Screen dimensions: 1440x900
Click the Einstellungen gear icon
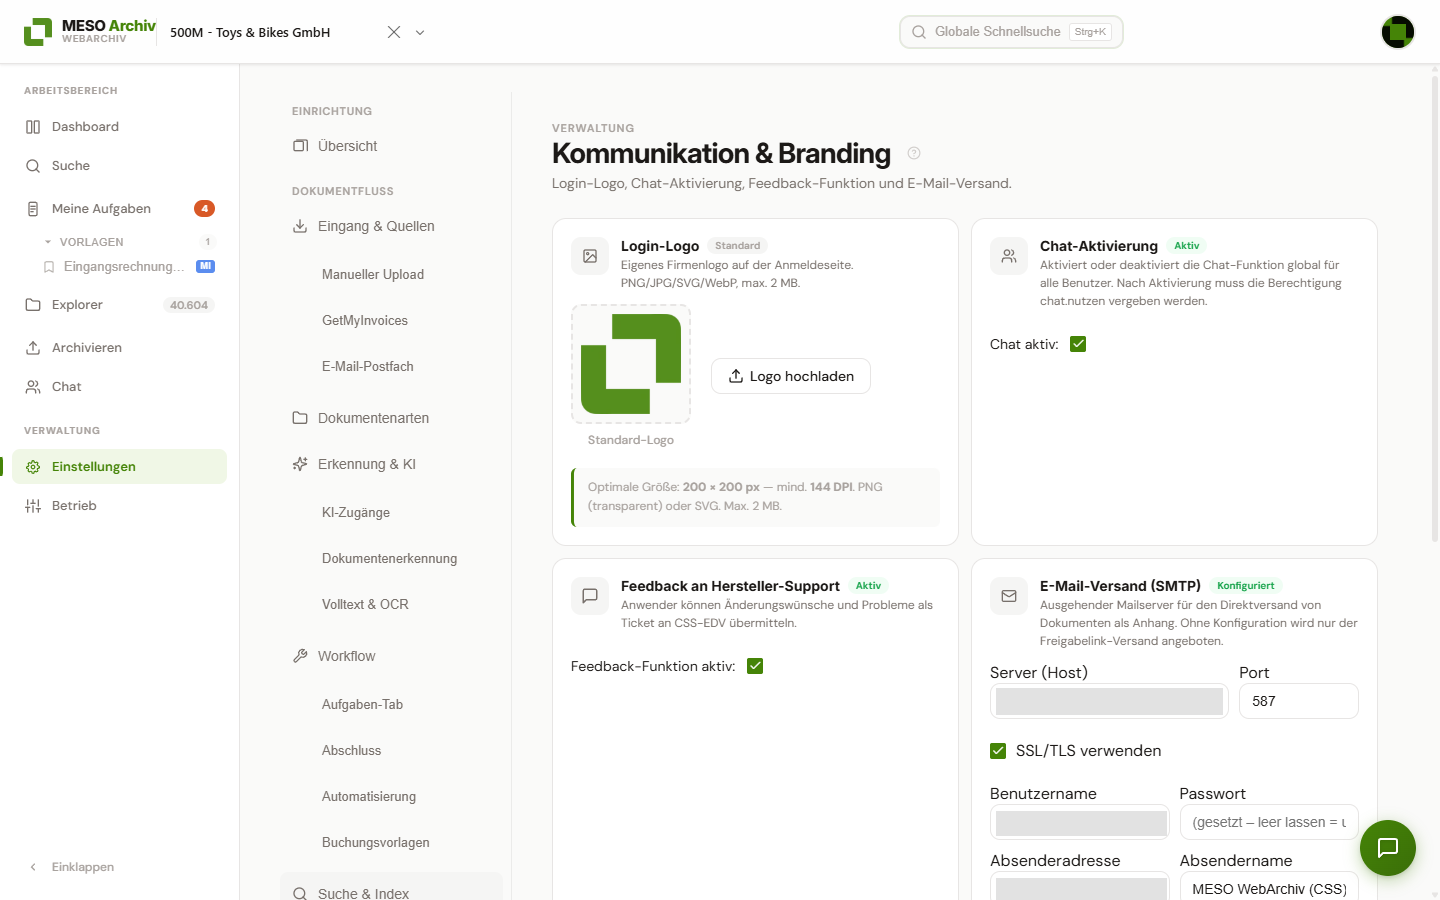coord(33,467)
